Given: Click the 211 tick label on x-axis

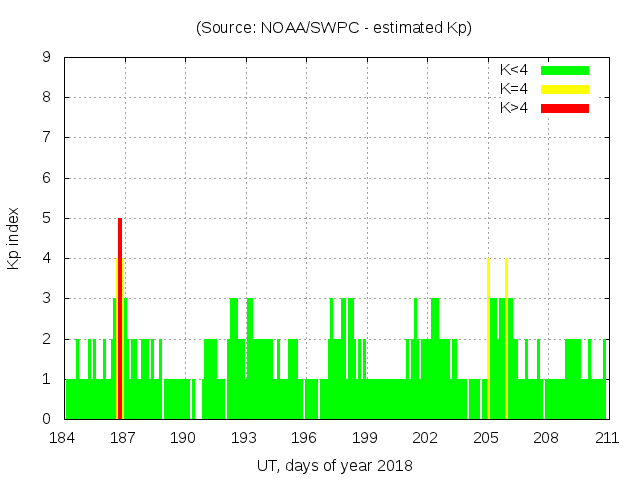Looking at the screenshot, I should [x=606, y=438].
